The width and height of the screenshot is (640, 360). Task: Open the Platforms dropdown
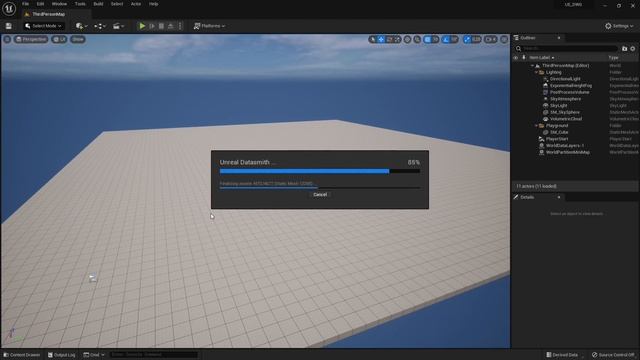click(209, 26)
